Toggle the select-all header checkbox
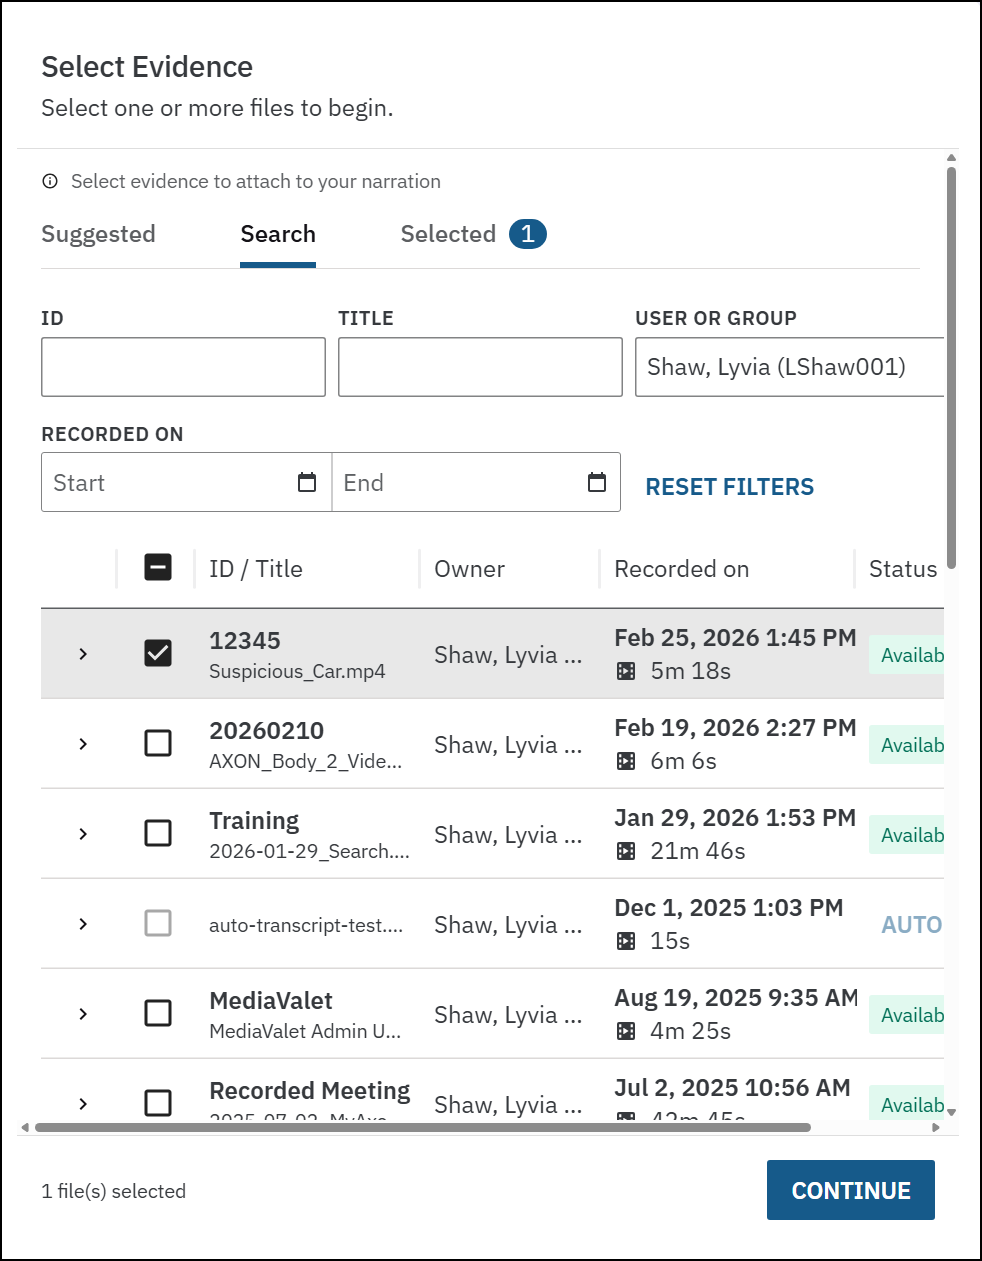The height and width of the screenshot is (1261, 982). (158, 567)
